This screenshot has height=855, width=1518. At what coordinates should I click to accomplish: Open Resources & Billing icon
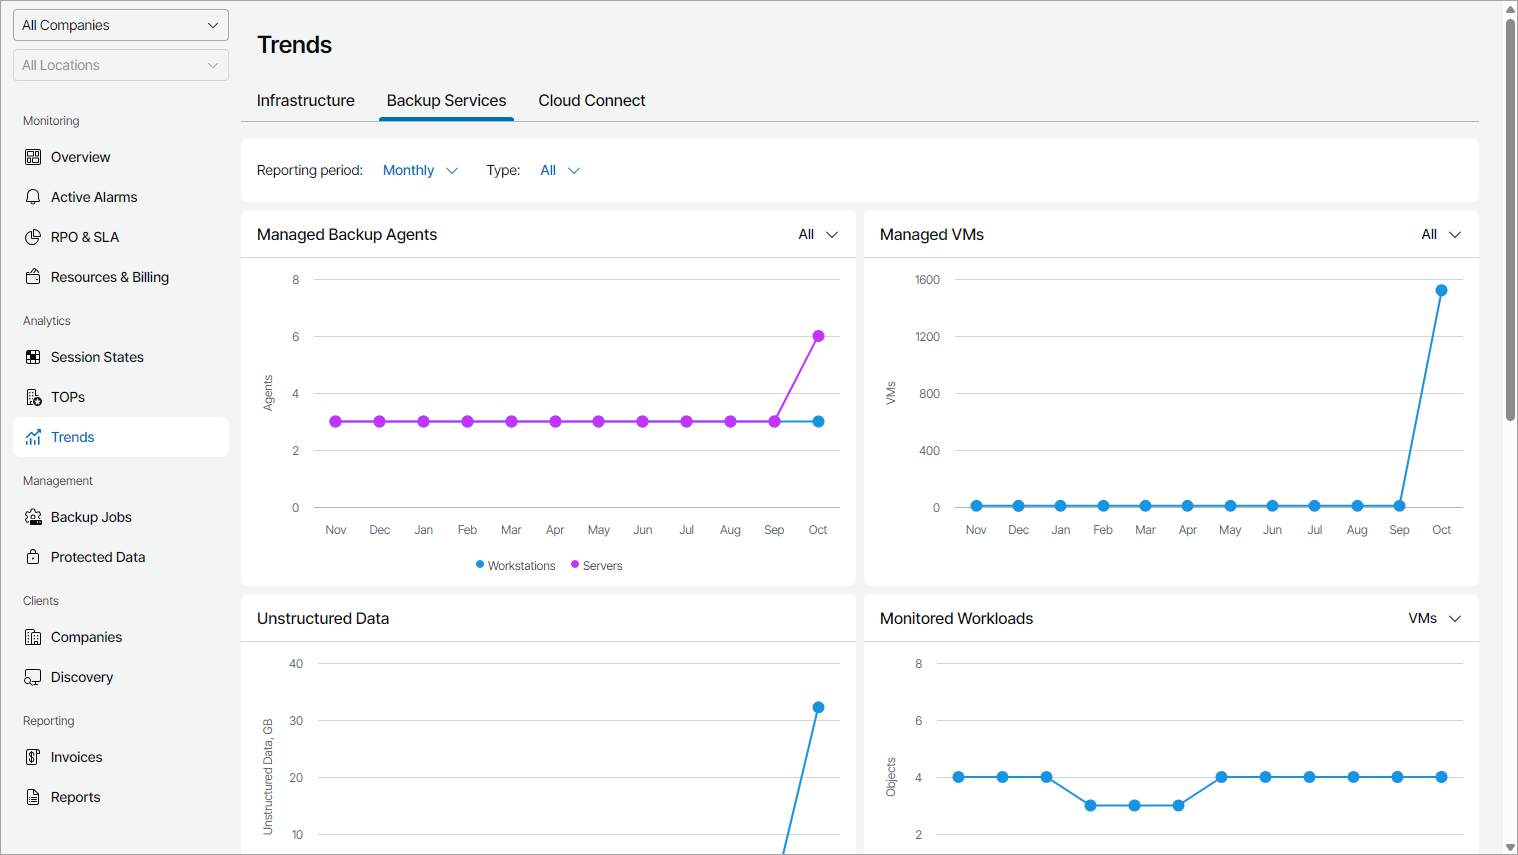[33, 277]
